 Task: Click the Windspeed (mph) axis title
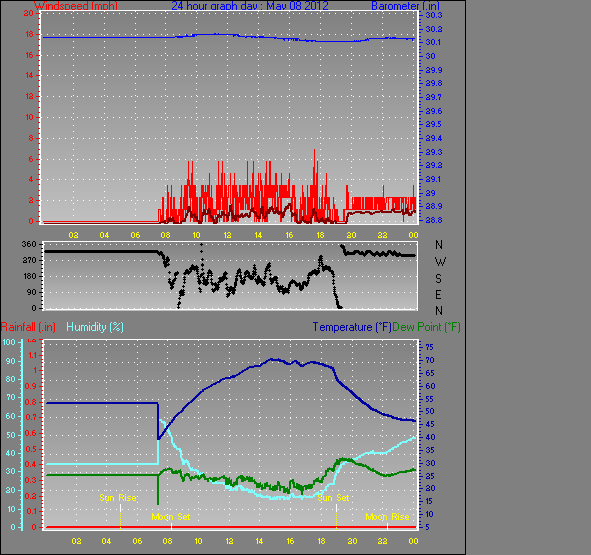76,6
